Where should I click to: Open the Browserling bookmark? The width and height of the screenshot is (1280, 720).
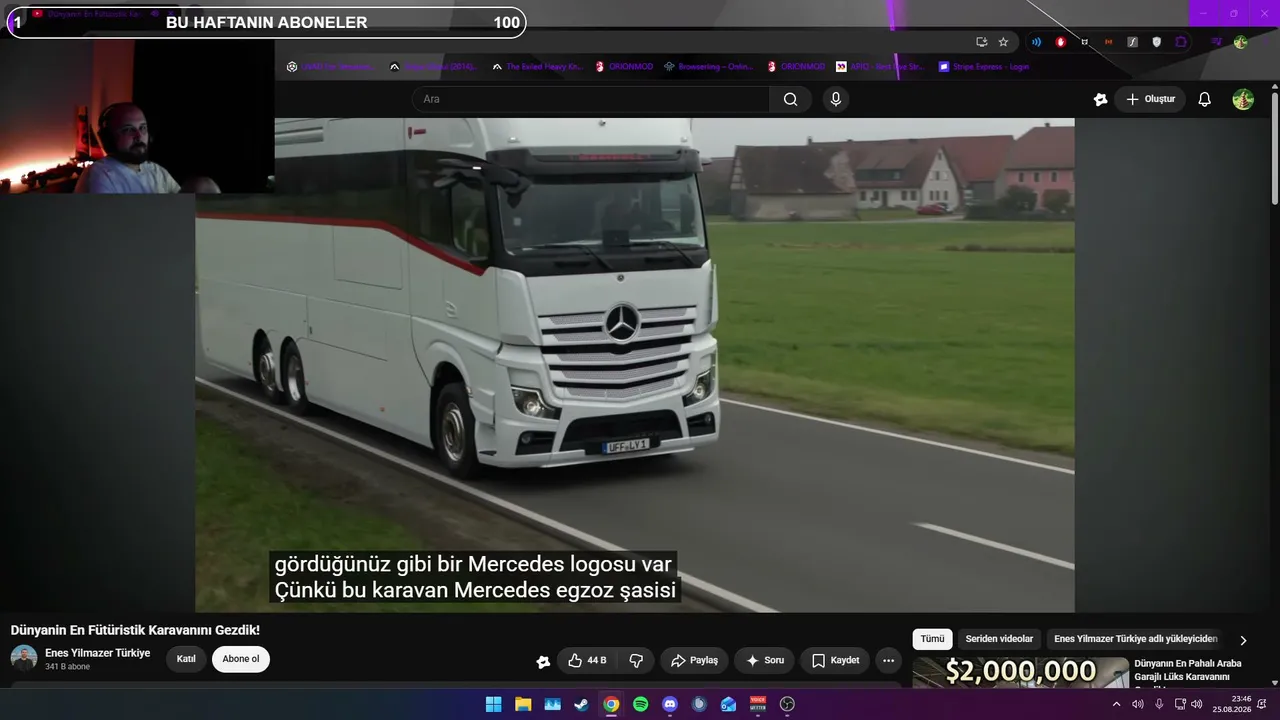pyautogui.click(x=708, y=67)
